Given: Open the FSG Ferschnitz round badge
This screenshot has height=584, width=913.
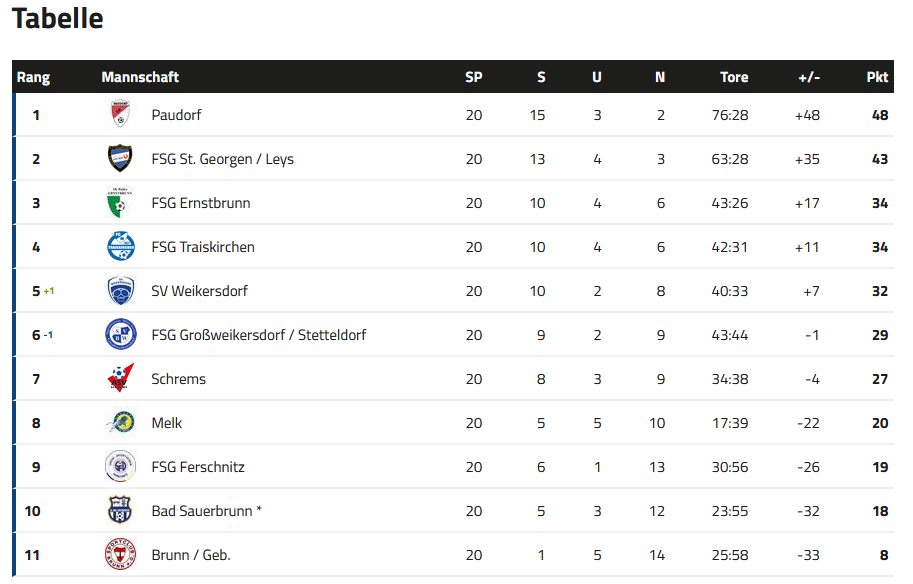Looking at the screenshot, I should pos(121,466).
